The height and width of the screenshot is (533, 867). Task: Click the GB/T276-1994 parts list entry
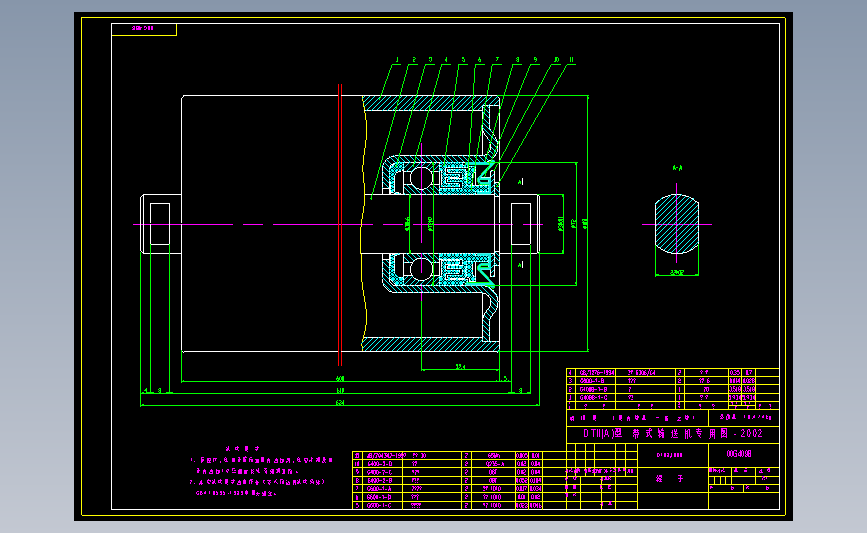click(x=597, y=373)
